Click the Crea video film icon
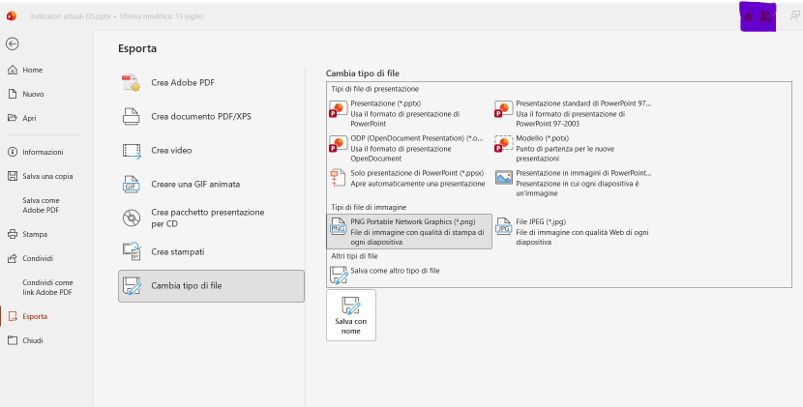Image resolution: width=803 pixels, height=407 pixels. pos(132,151)
